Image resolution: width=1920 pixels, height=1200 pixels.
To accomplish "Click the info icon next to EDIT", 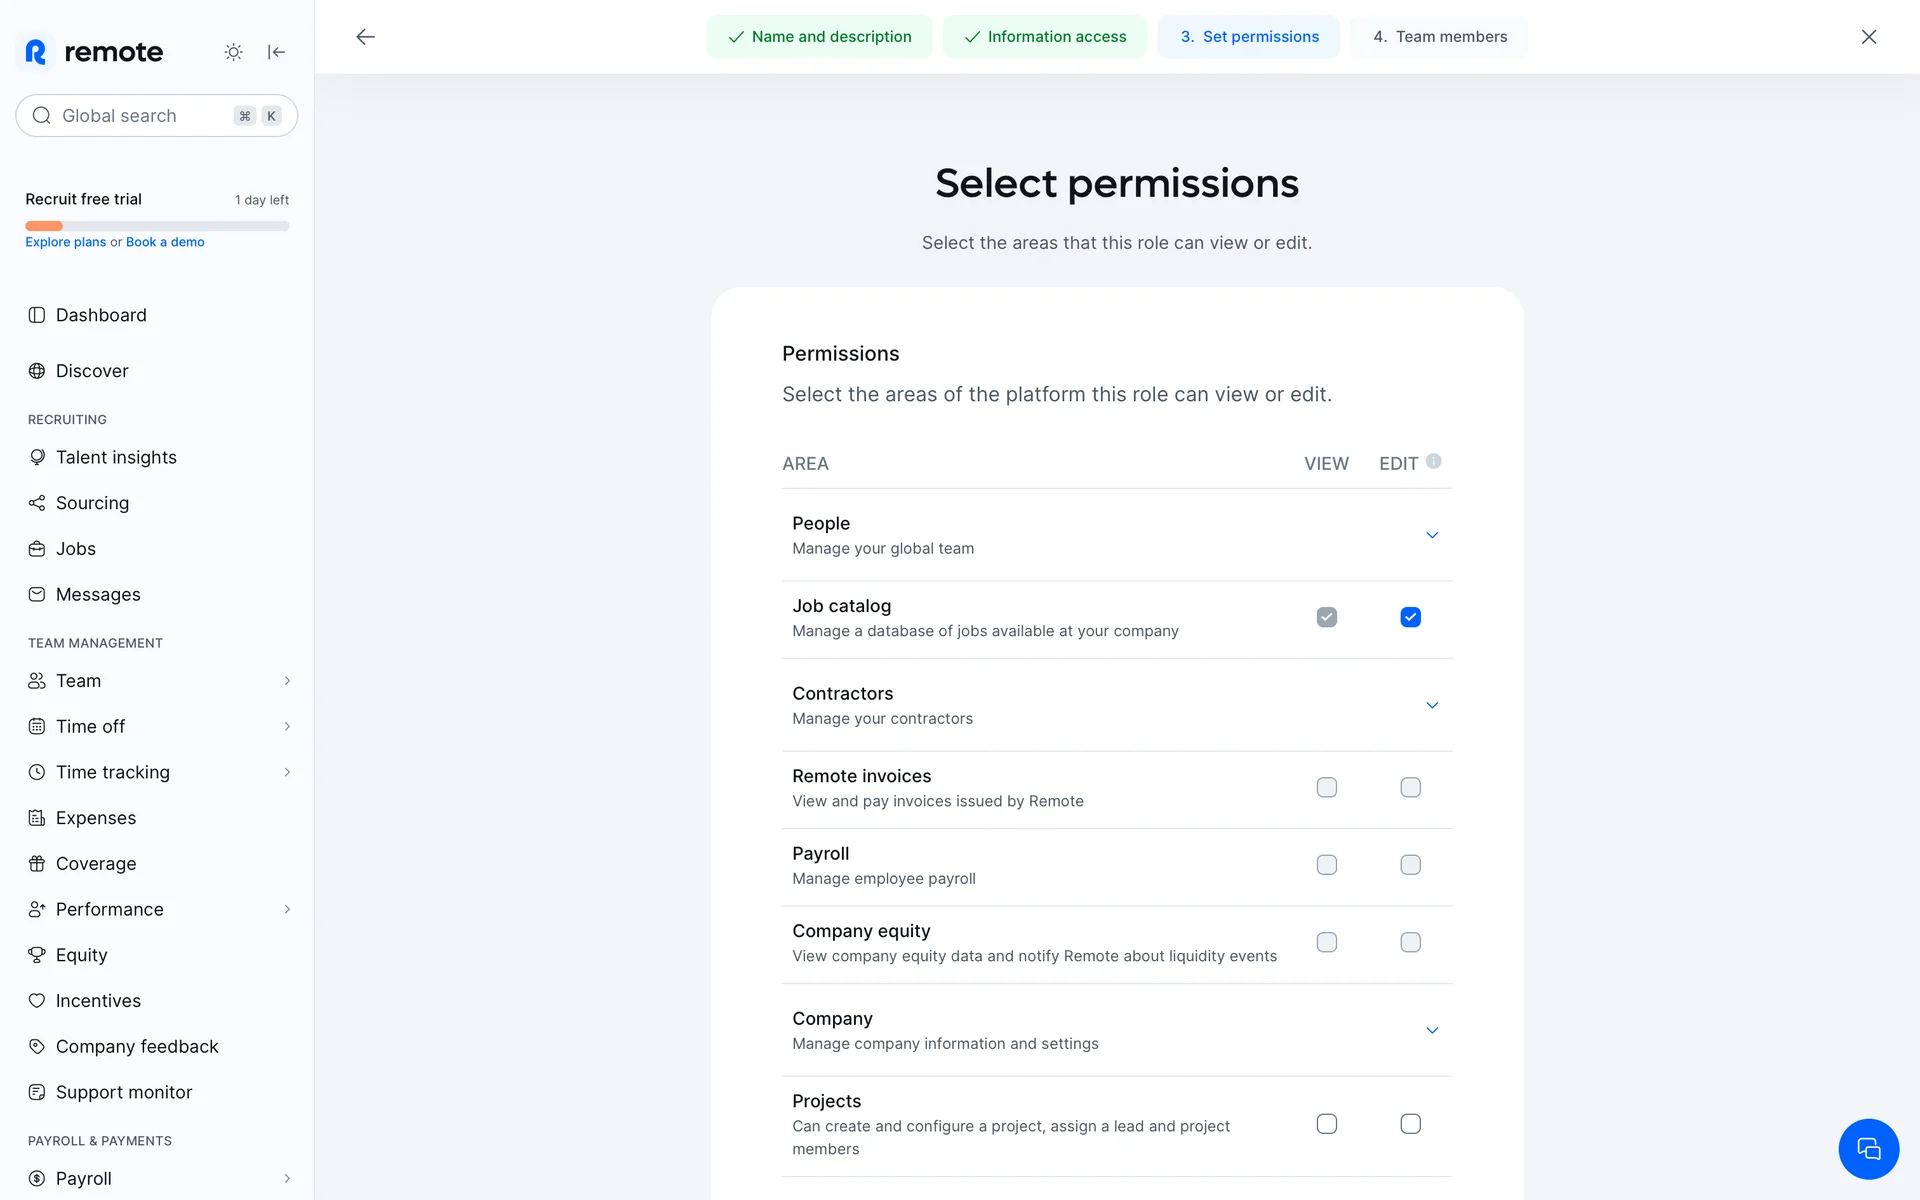I will [1433, 461].
